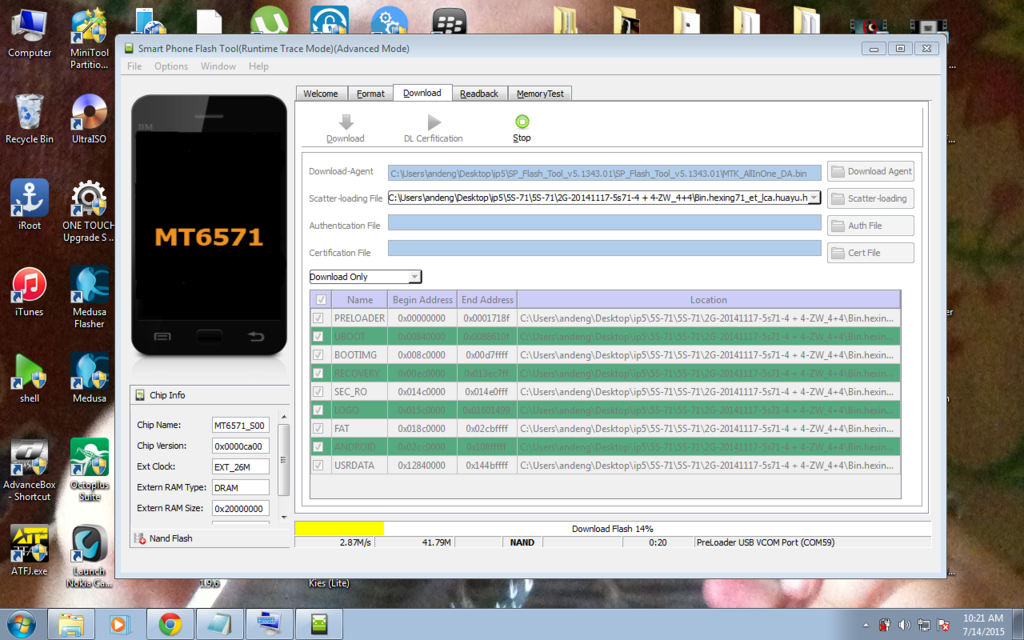The image size is (1024, 640).
Task: Click the Download arrow icon
Action: (x=346, y=121)
